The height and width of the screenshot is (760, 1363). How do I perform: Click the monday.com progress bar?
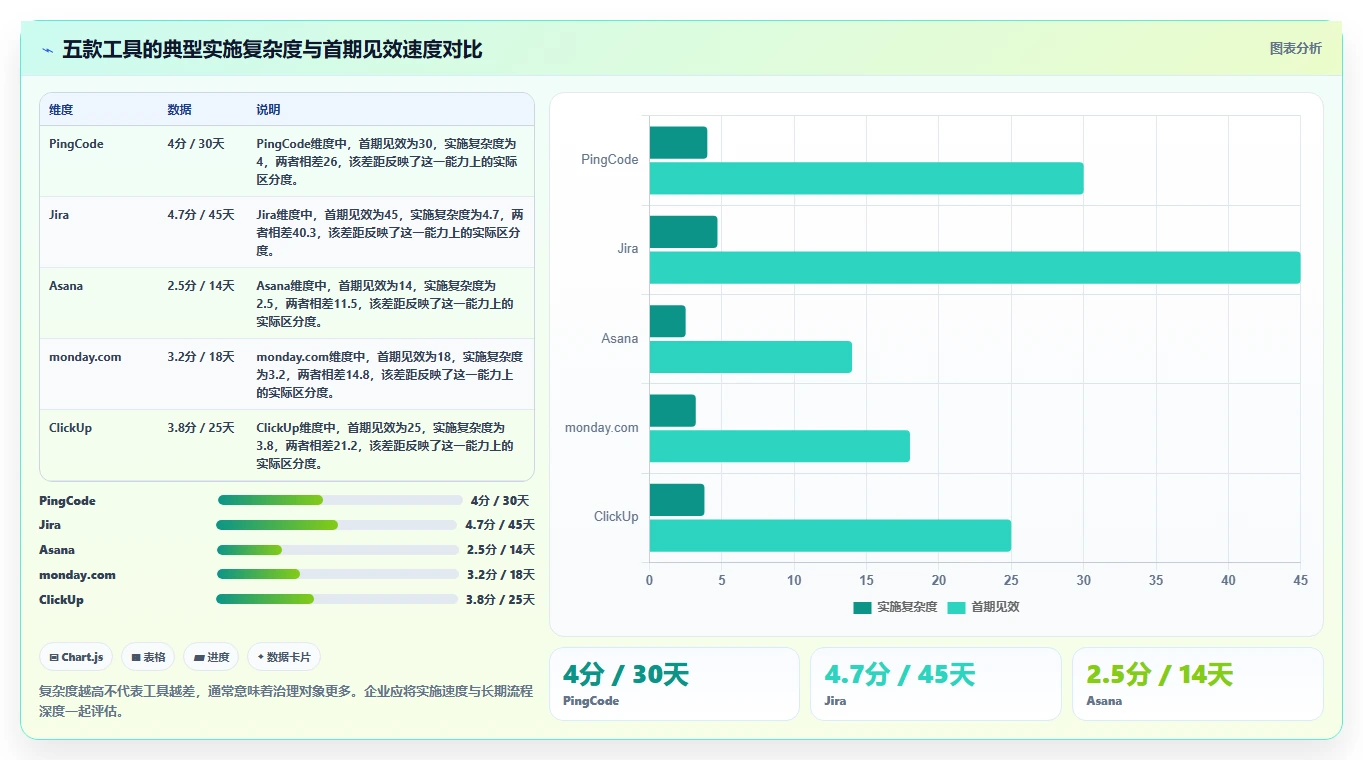point(338,575)
